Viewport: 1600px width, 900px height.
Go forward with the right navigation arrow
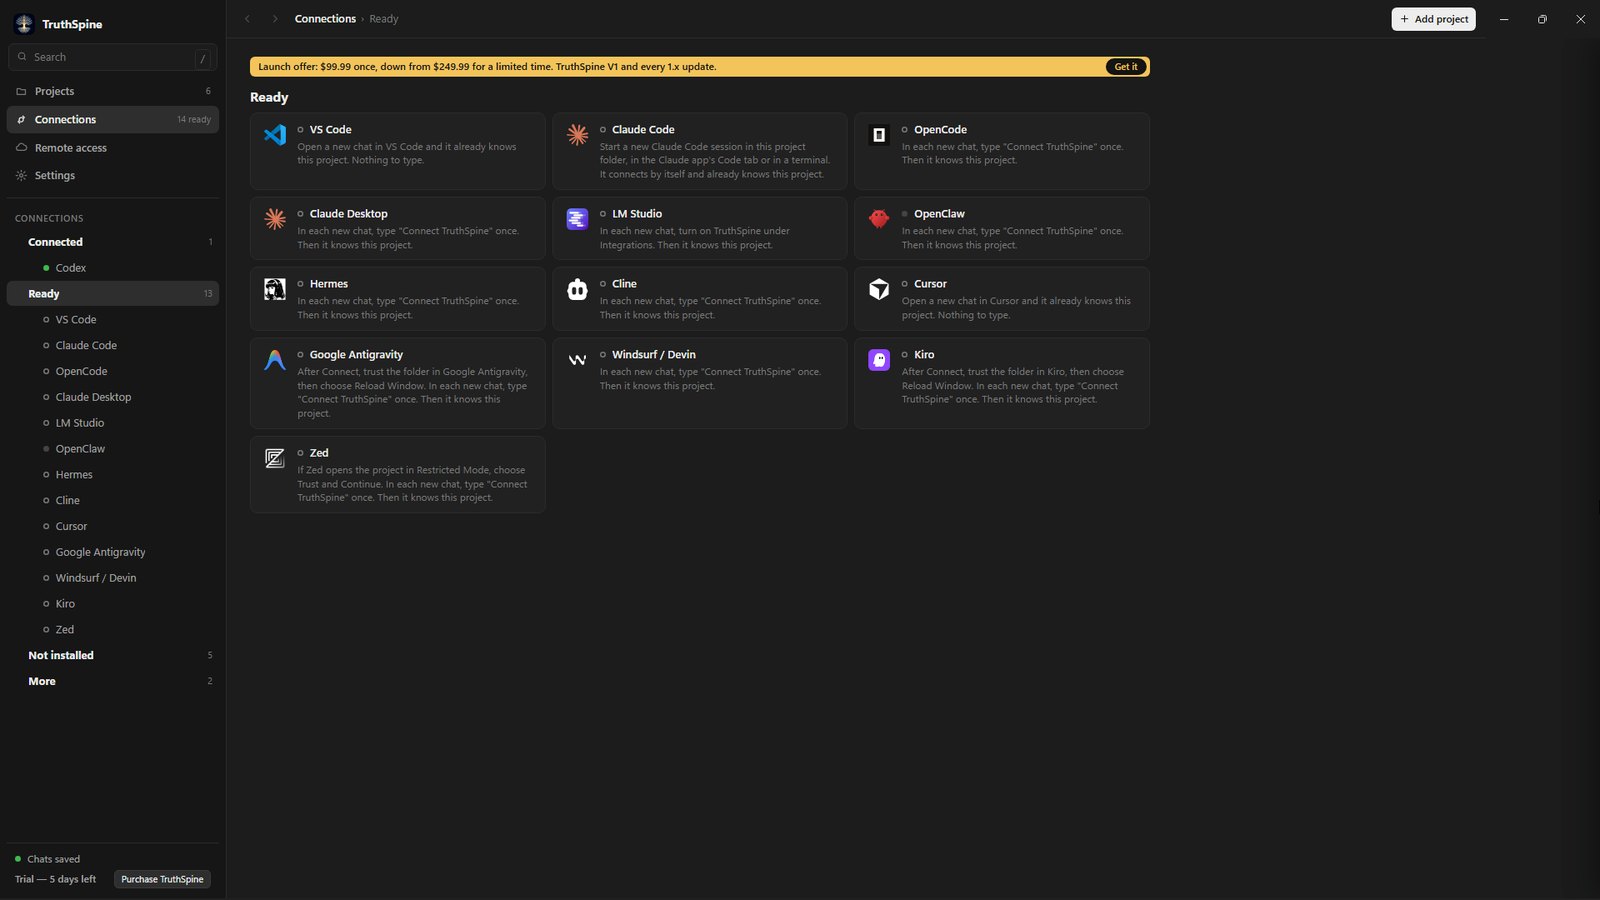[x=275, y=19]
